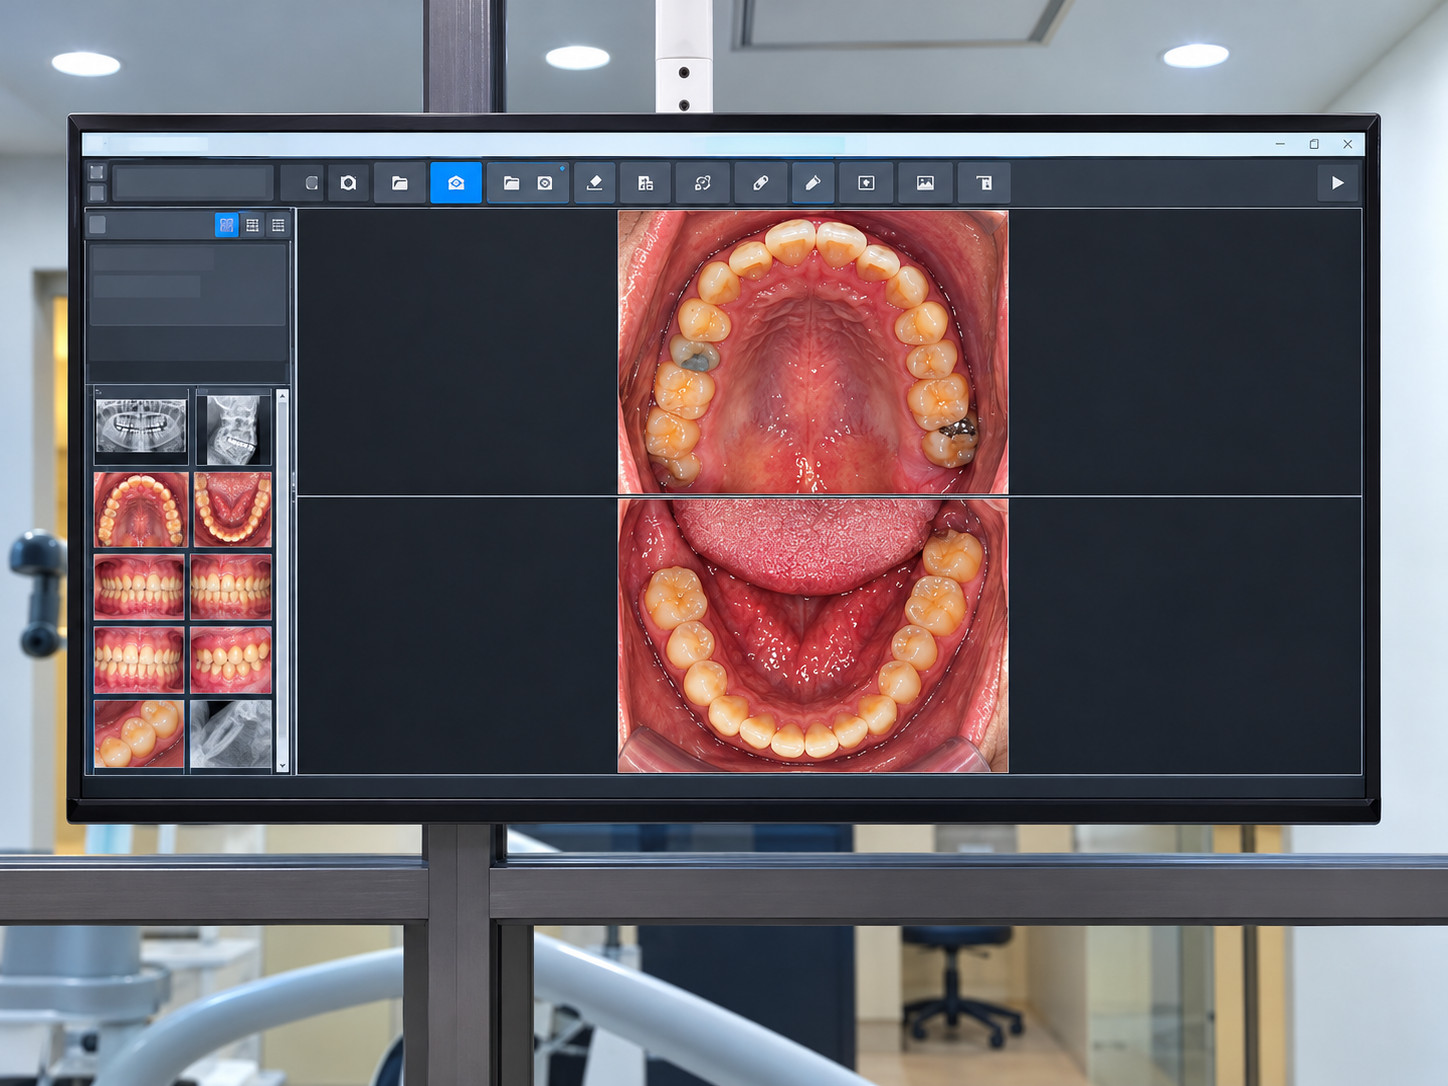Select the closeup molars photo thumbnail
The image size is (1448, 1086).
pyautogui.click(x=139, y=734)
